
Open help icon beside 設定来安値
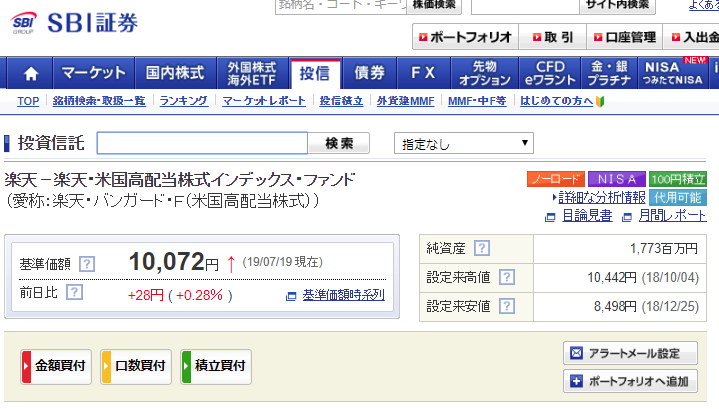tap(507, 306)
